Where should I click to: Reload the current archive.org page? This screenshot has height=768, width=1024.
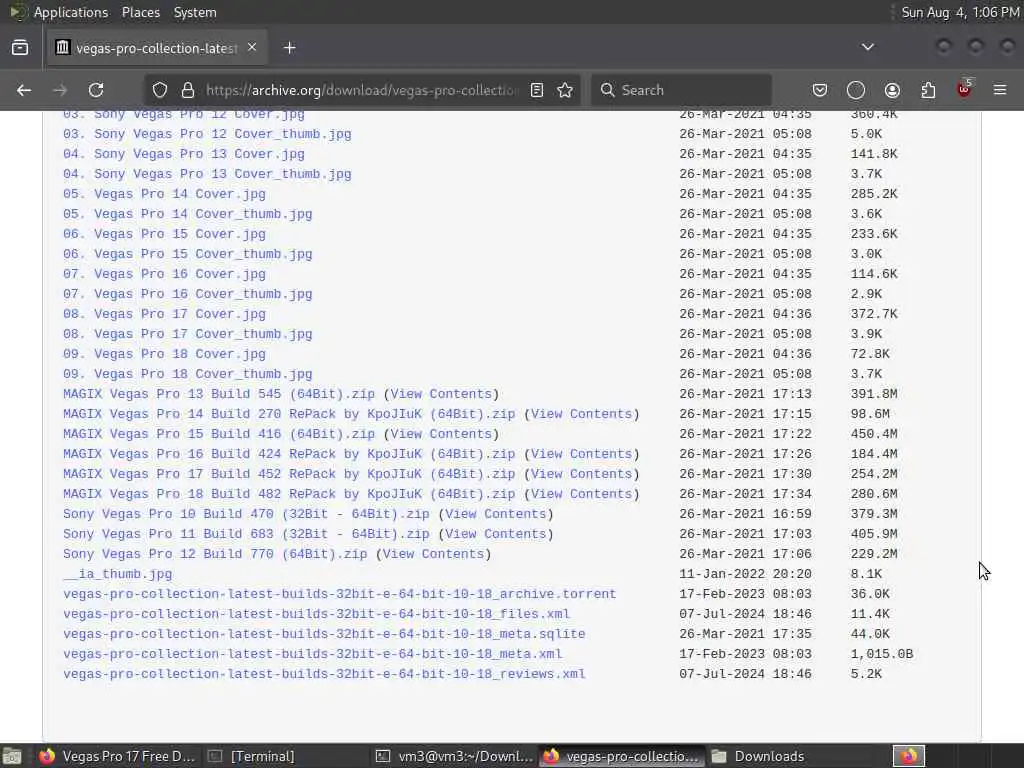[96, 90]
